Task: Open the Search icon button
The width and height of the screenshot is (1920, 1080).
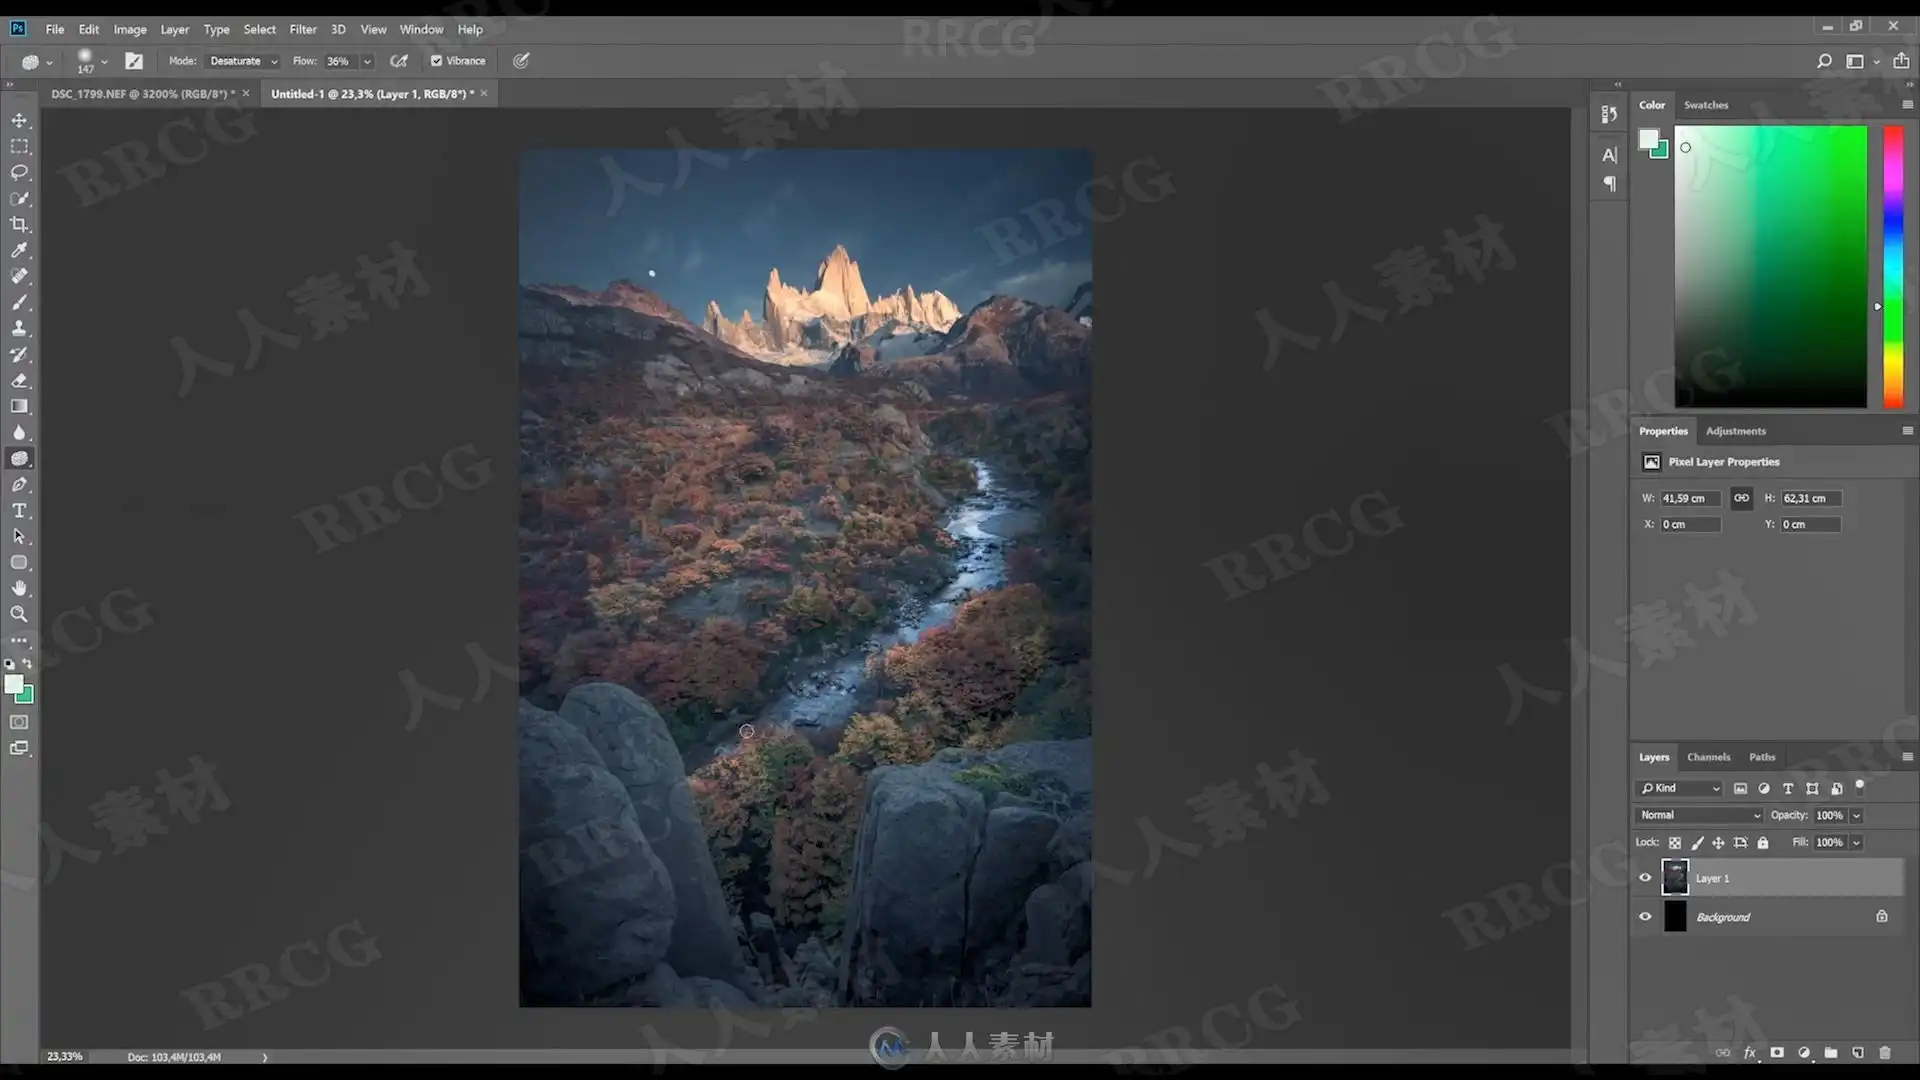Action: [x=1824, y=61]
